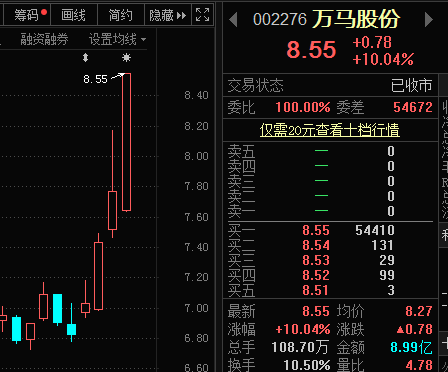Click the 换手 value 10.50%
The width and height of the screenshot is (448, 372).
coord(307,365)
